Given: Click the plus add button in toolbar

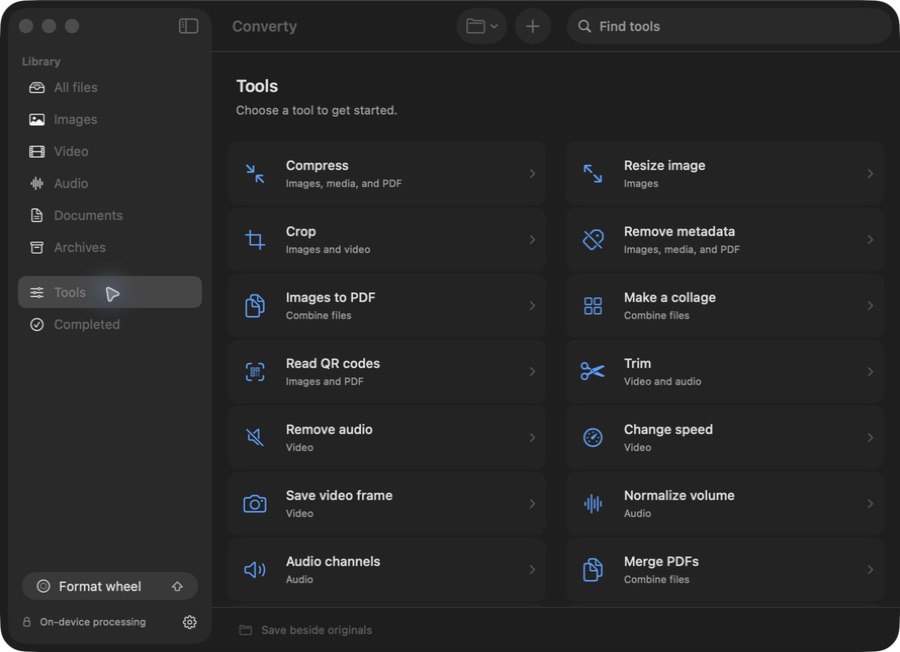Looking at the screenshot, I should (x=533, y=26).
